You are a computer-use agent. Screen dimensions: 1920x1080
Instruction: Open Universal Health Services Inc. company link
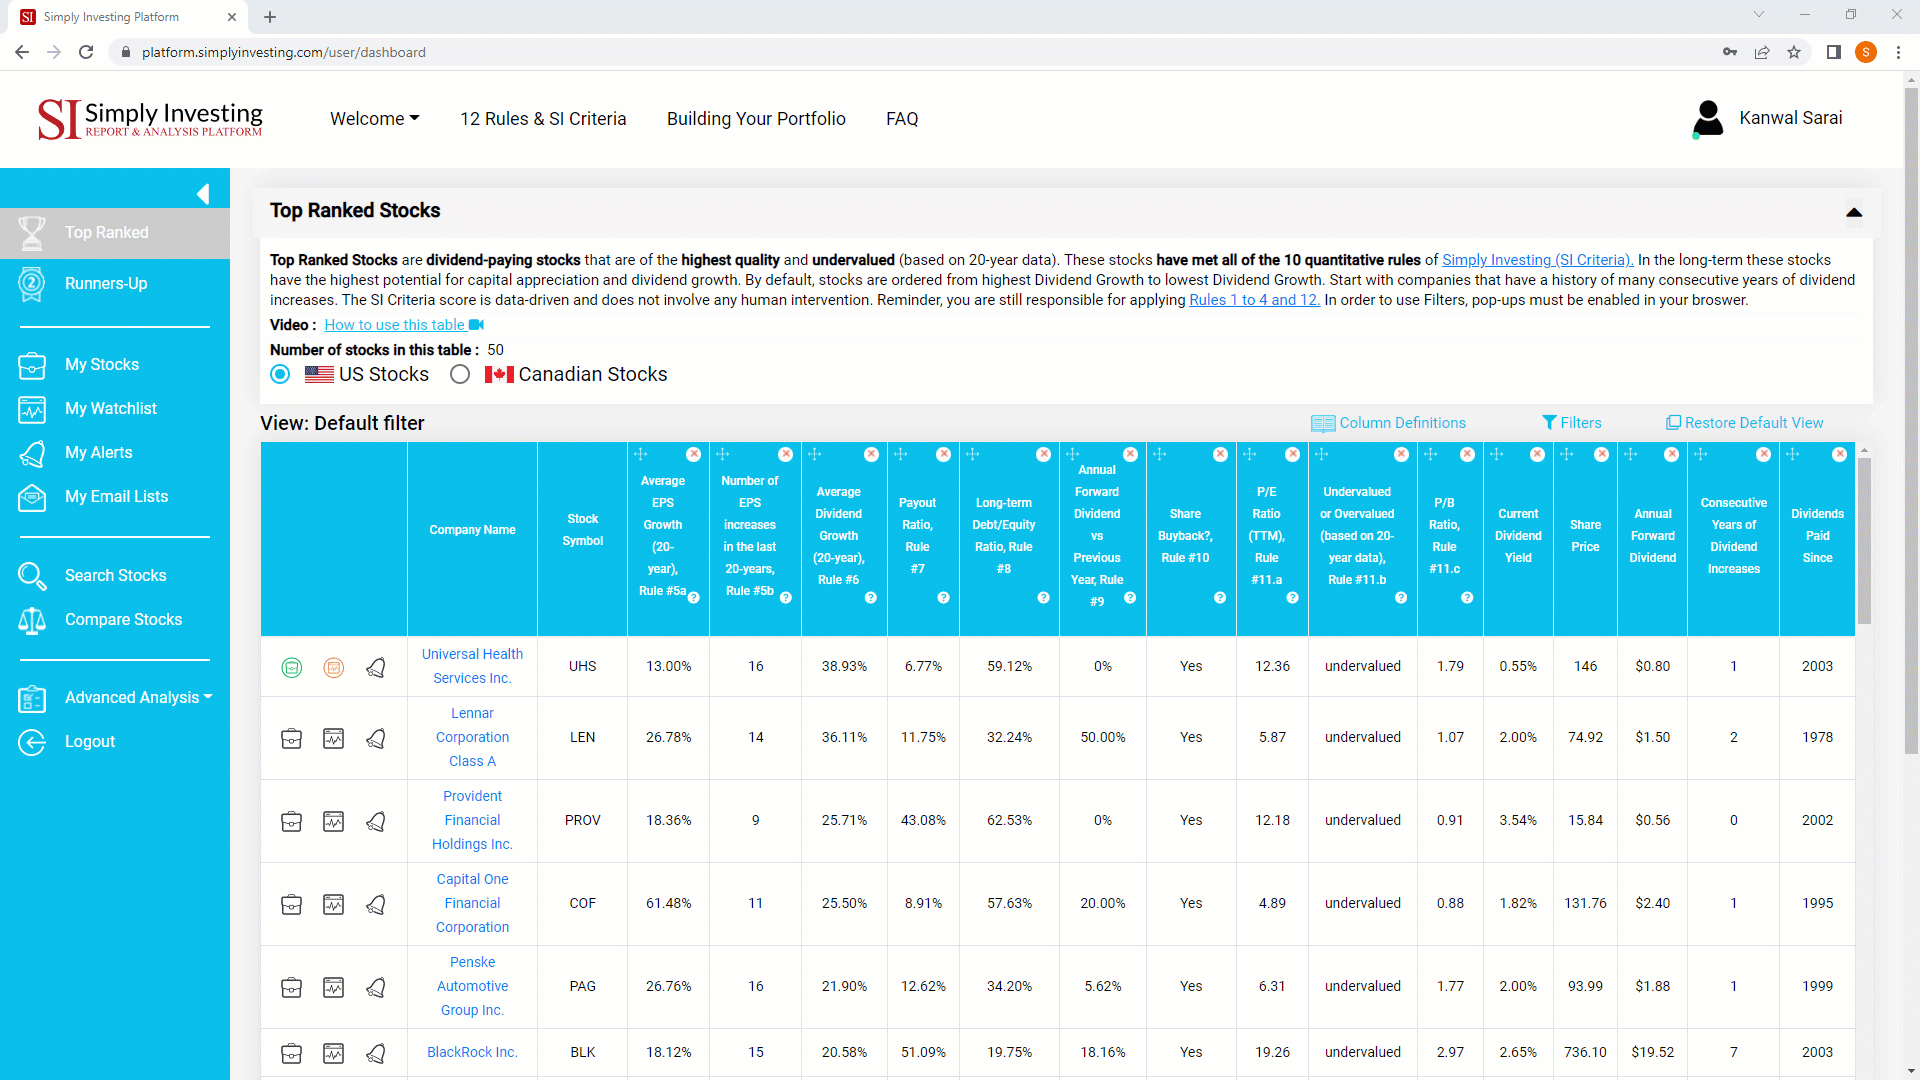point(472,666)
